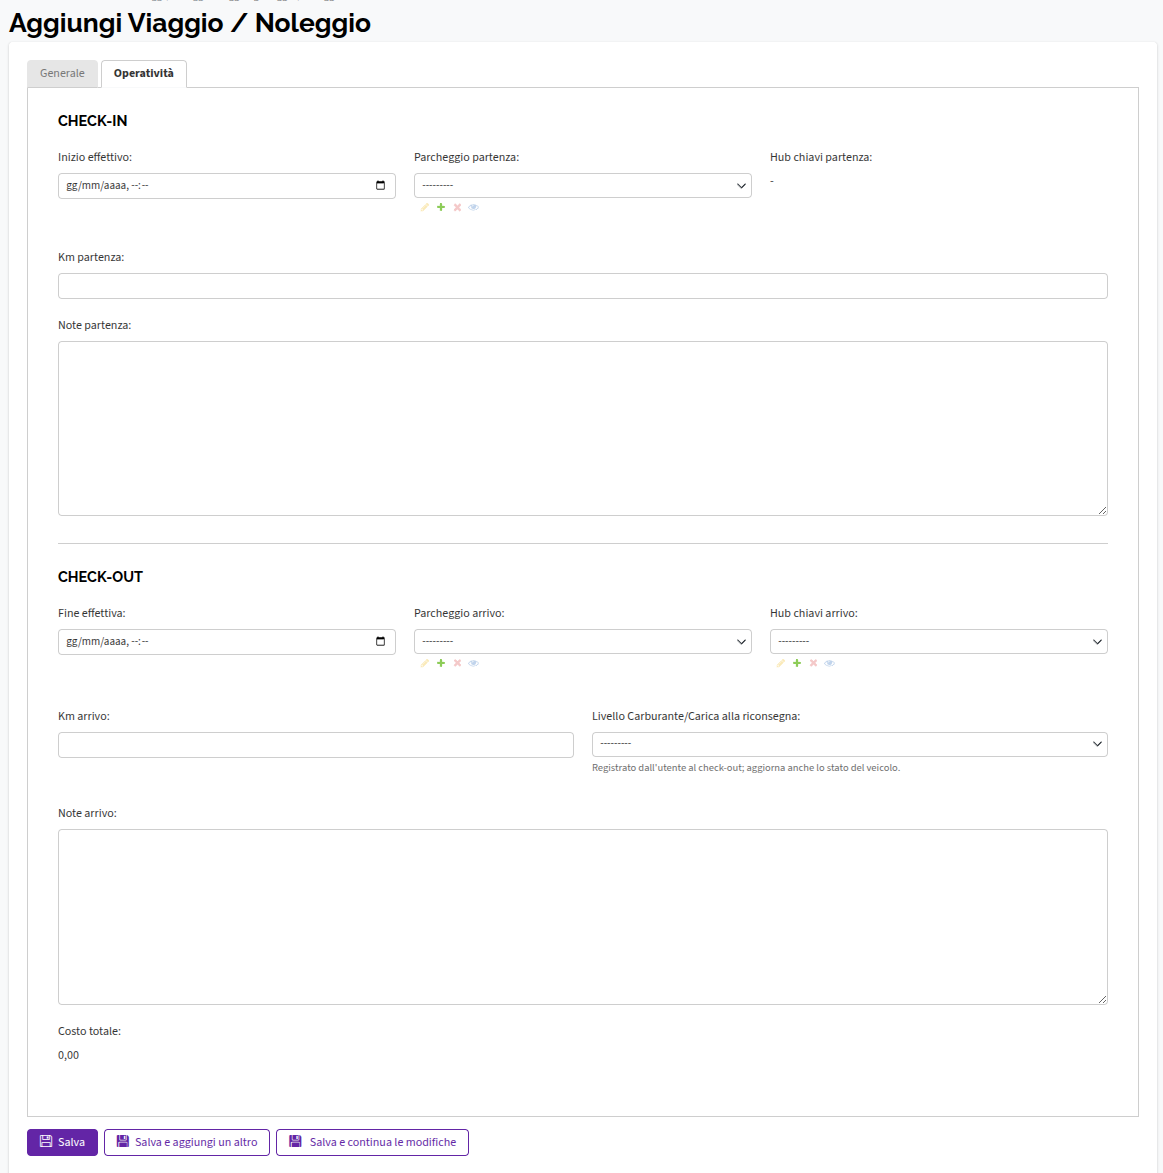Open calendar picker for Fine effettiva

coord(380,641)
